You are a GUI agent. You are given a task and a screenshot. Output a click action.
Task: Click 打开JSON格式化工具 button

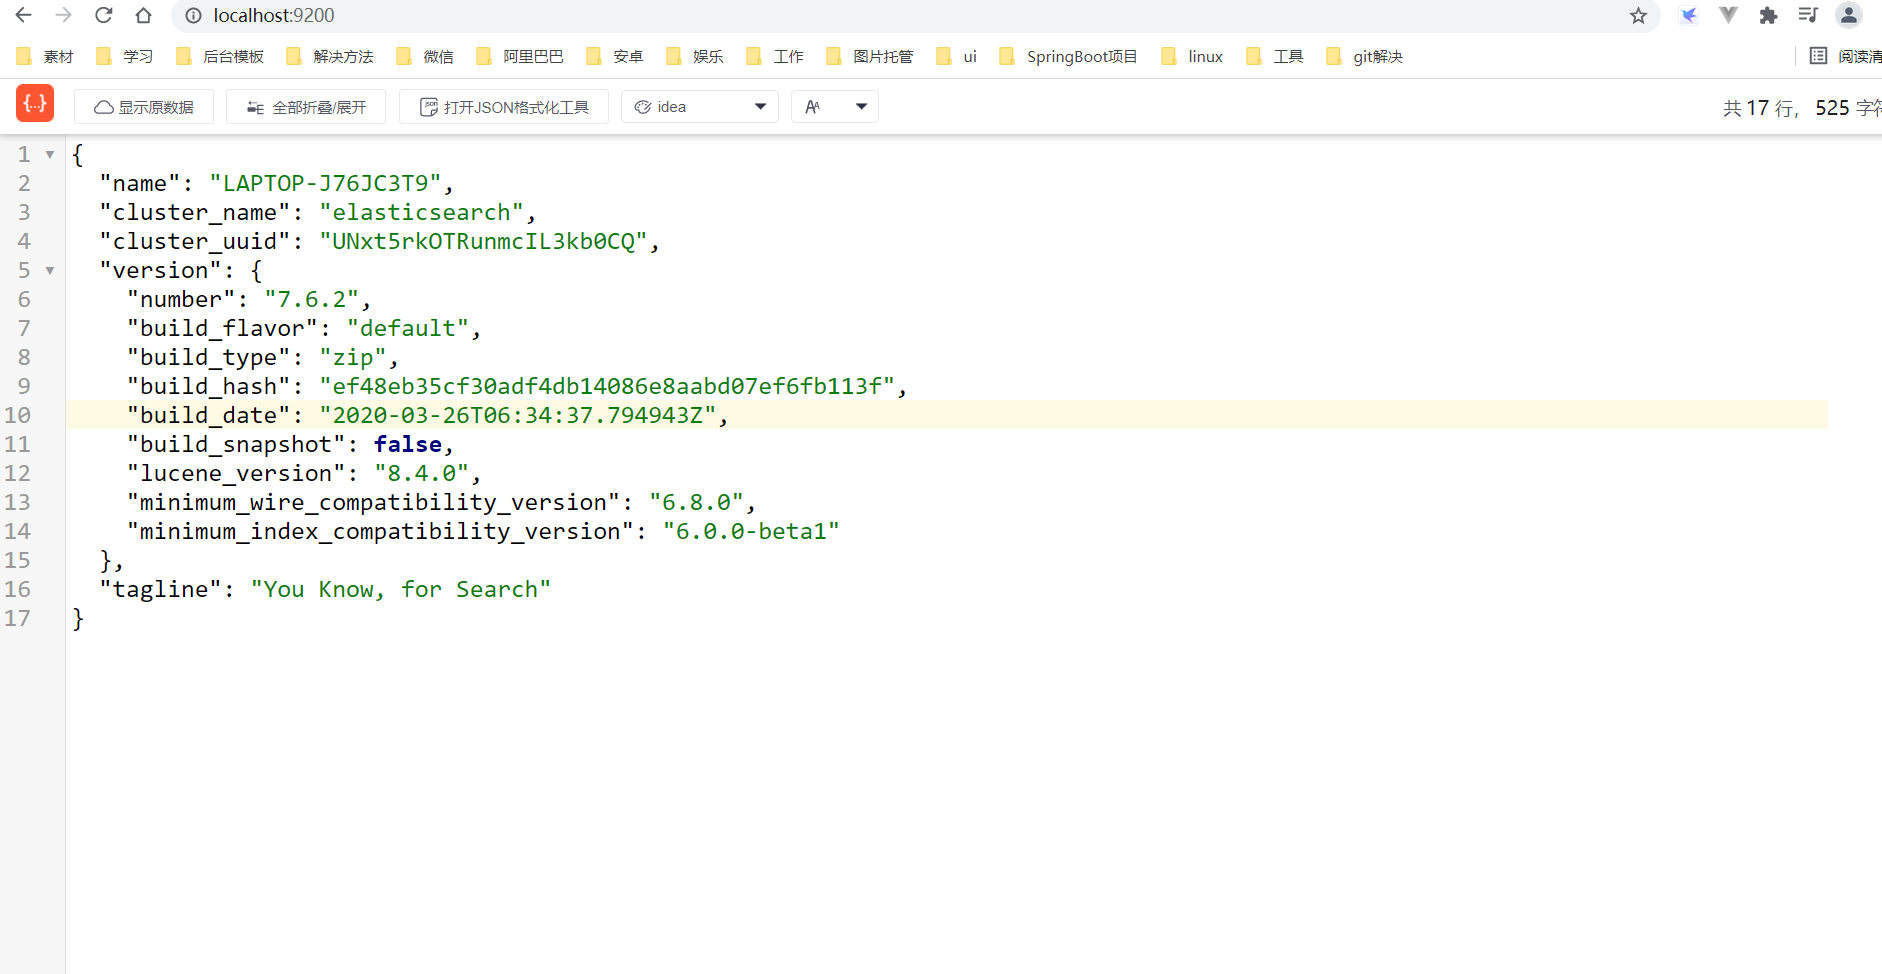pos(504,107)
